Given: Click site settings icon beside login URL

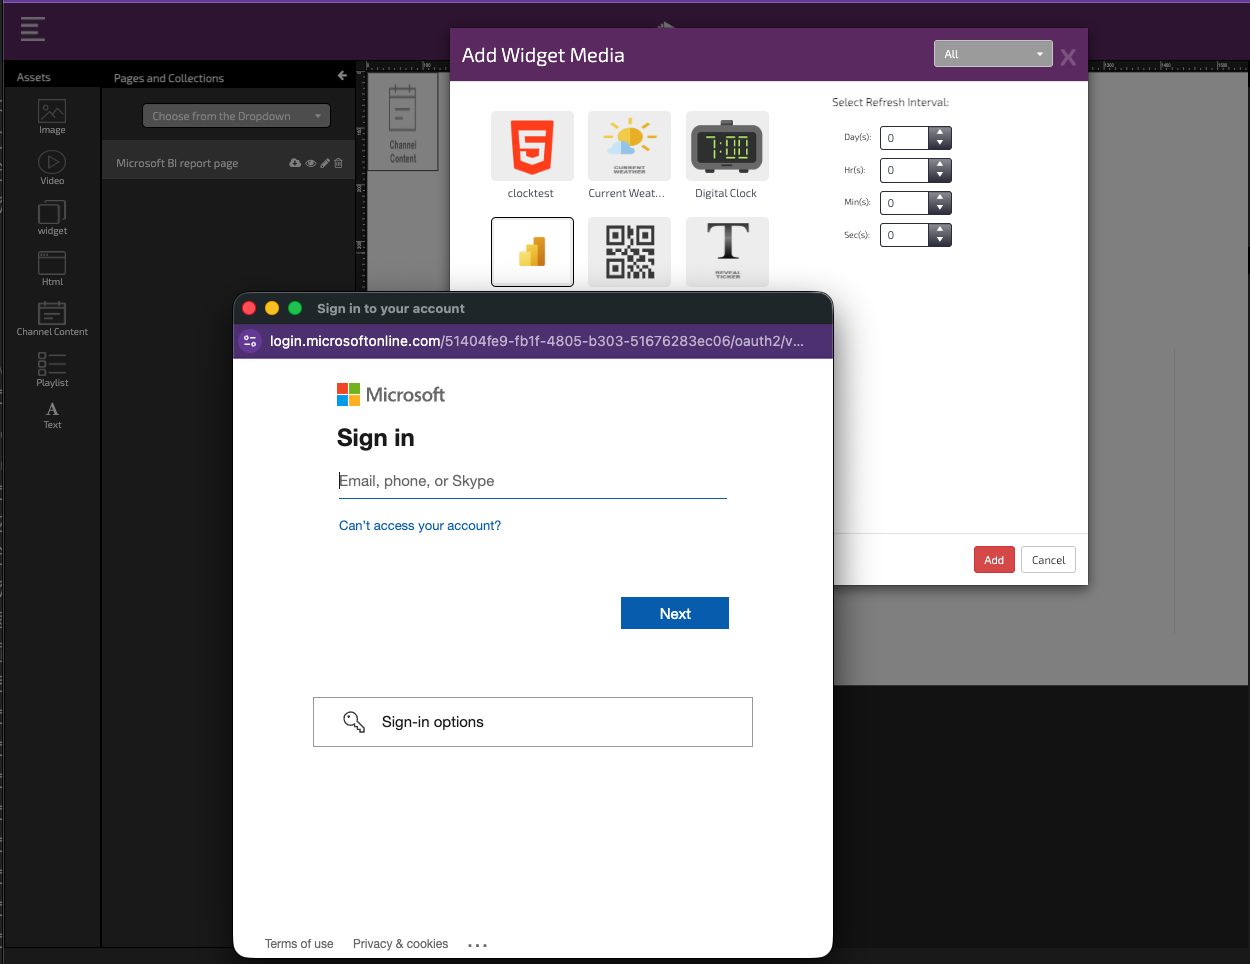Looking at the screenshot, I should tap(250, 341).
